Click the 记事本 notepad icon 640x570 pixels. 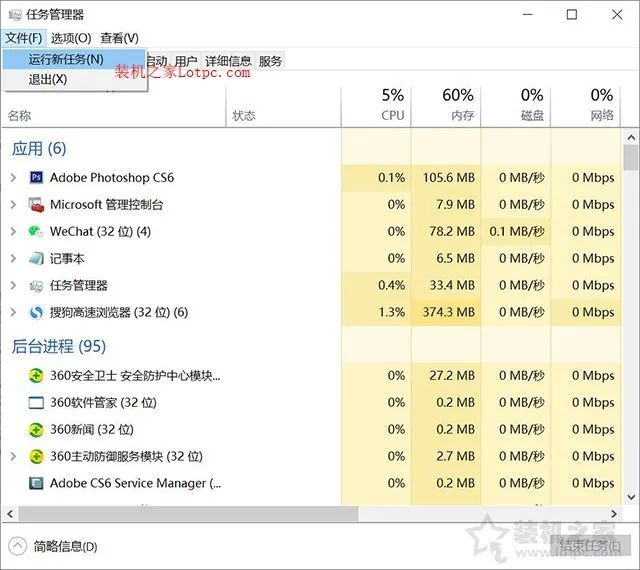(37, 259)
